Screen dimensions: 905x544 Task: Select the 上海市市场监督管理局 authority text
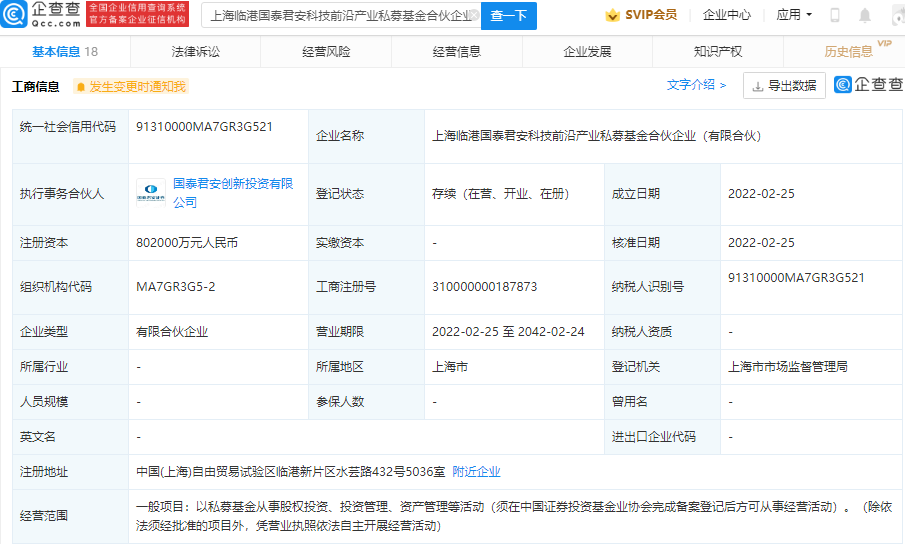[788, 366]
